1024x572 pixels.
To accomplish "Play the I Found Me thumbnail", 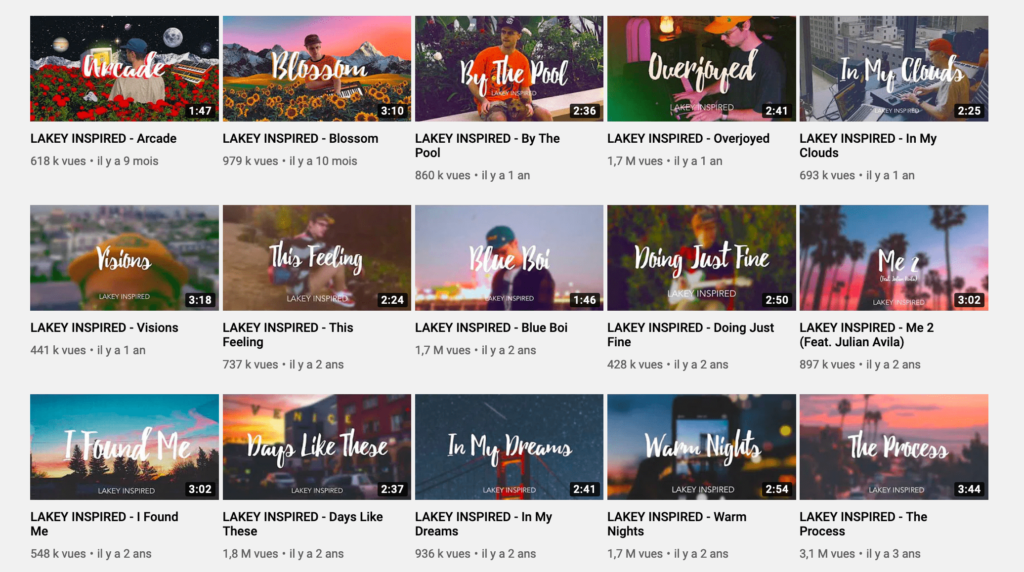I will pyautogui.click(x=124, y=447).
